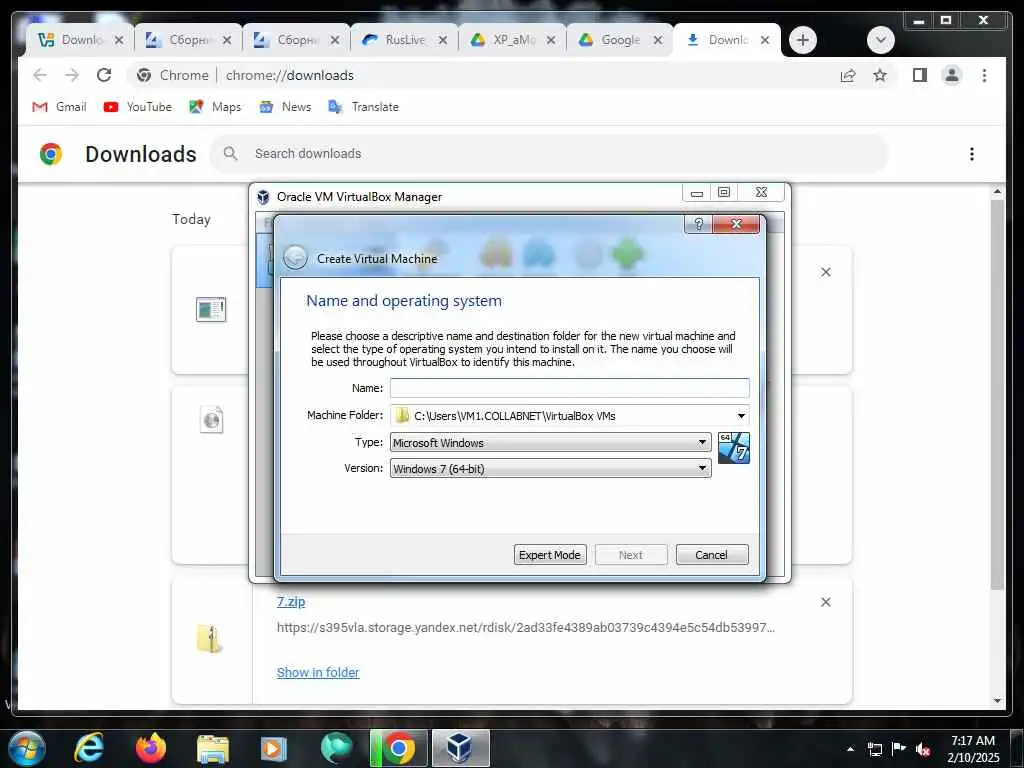
Task: Open the 7.zip download link
Action: pyautogui.click(x=291, y=601)
